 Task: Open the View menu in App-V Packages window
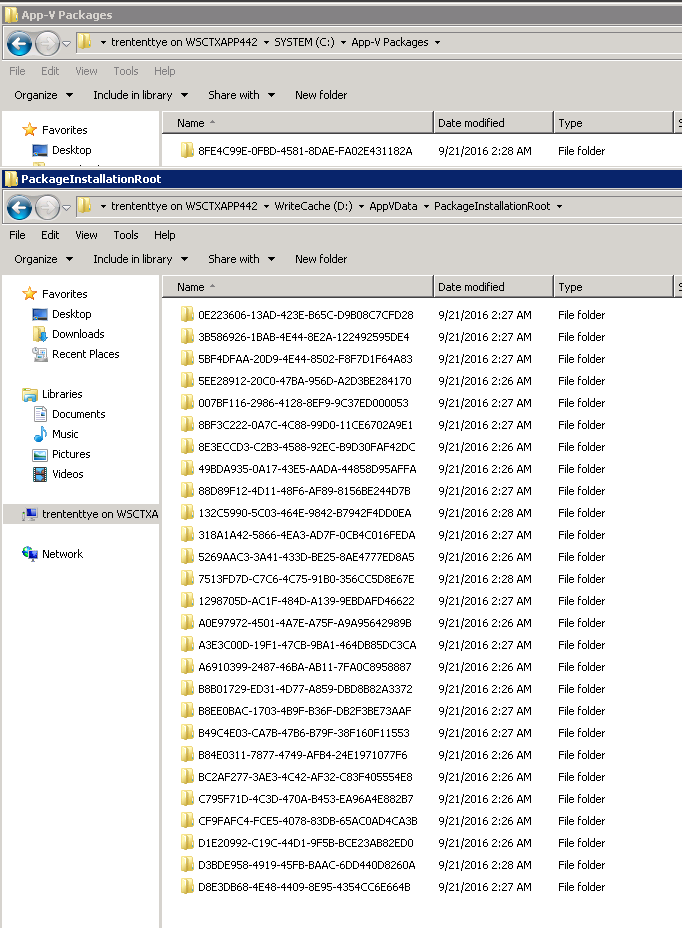coord(86,71)
